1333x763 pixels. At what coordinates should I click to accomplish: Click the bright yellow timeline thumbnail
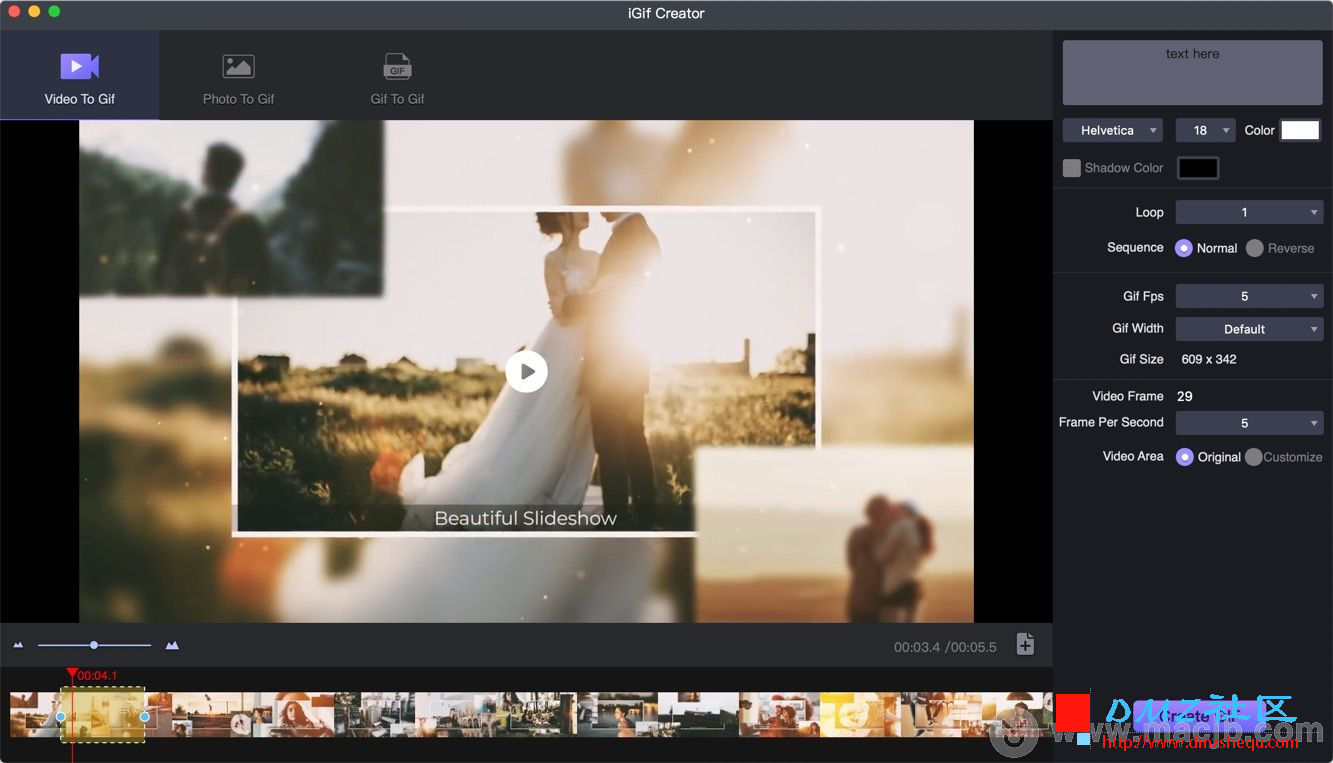[x=860, y=715]
